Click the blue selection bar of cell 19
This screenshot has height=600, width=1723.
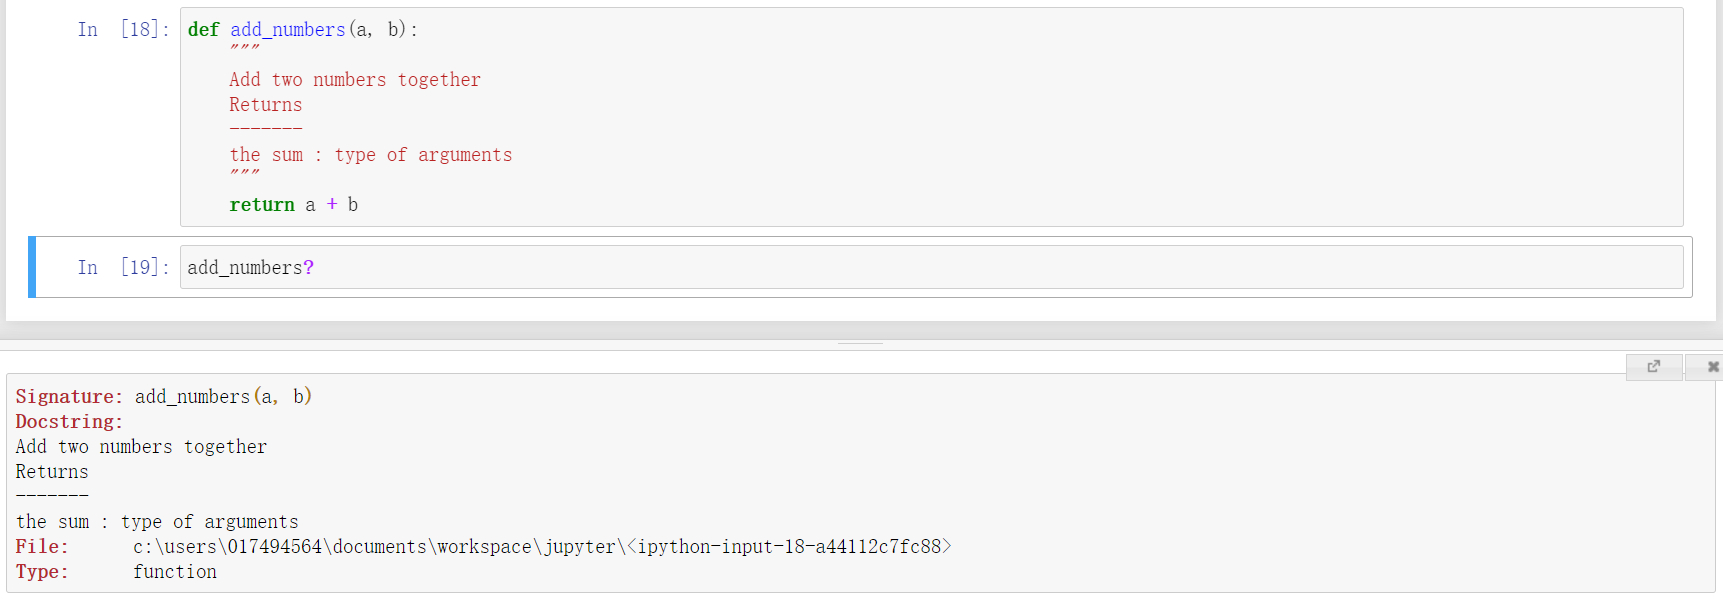pos(32,267)
